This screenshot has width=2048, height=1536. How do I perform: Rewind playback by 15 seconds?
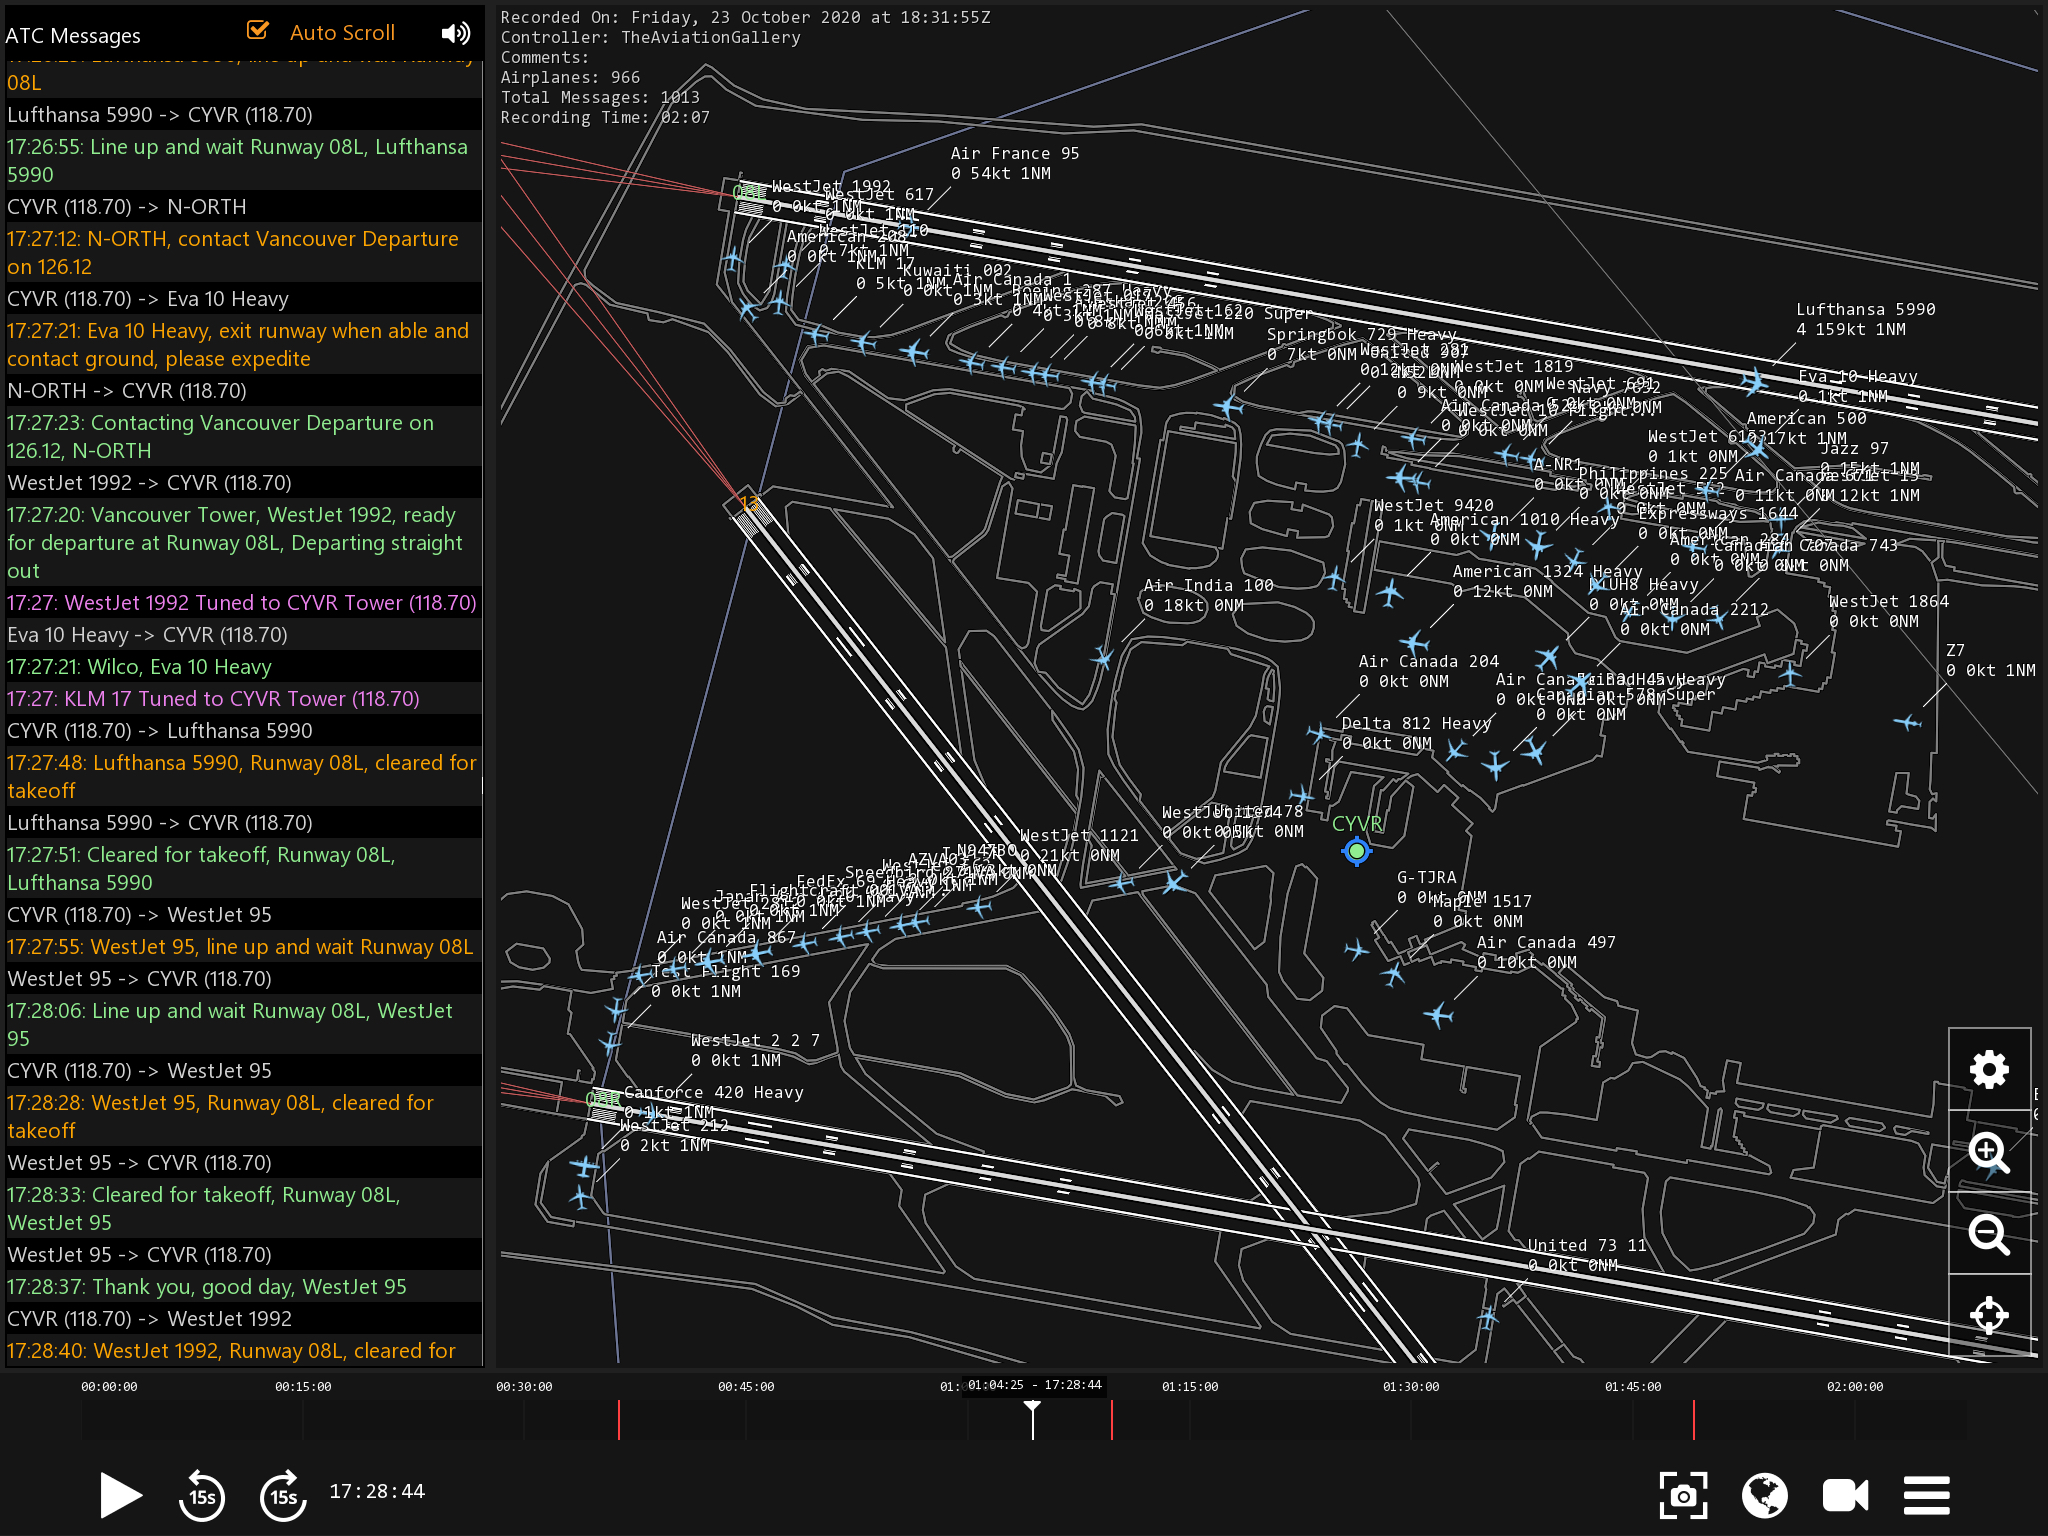click(x=201, y=1496)
